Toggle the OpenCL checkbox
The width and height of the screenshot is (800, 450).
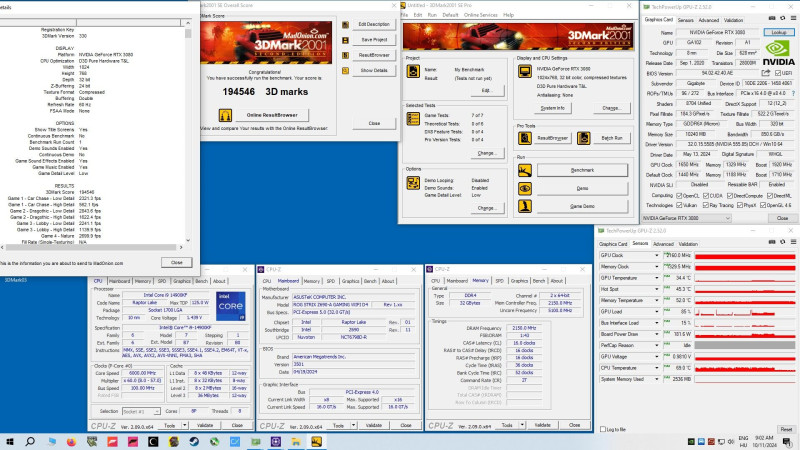[679, 196]
